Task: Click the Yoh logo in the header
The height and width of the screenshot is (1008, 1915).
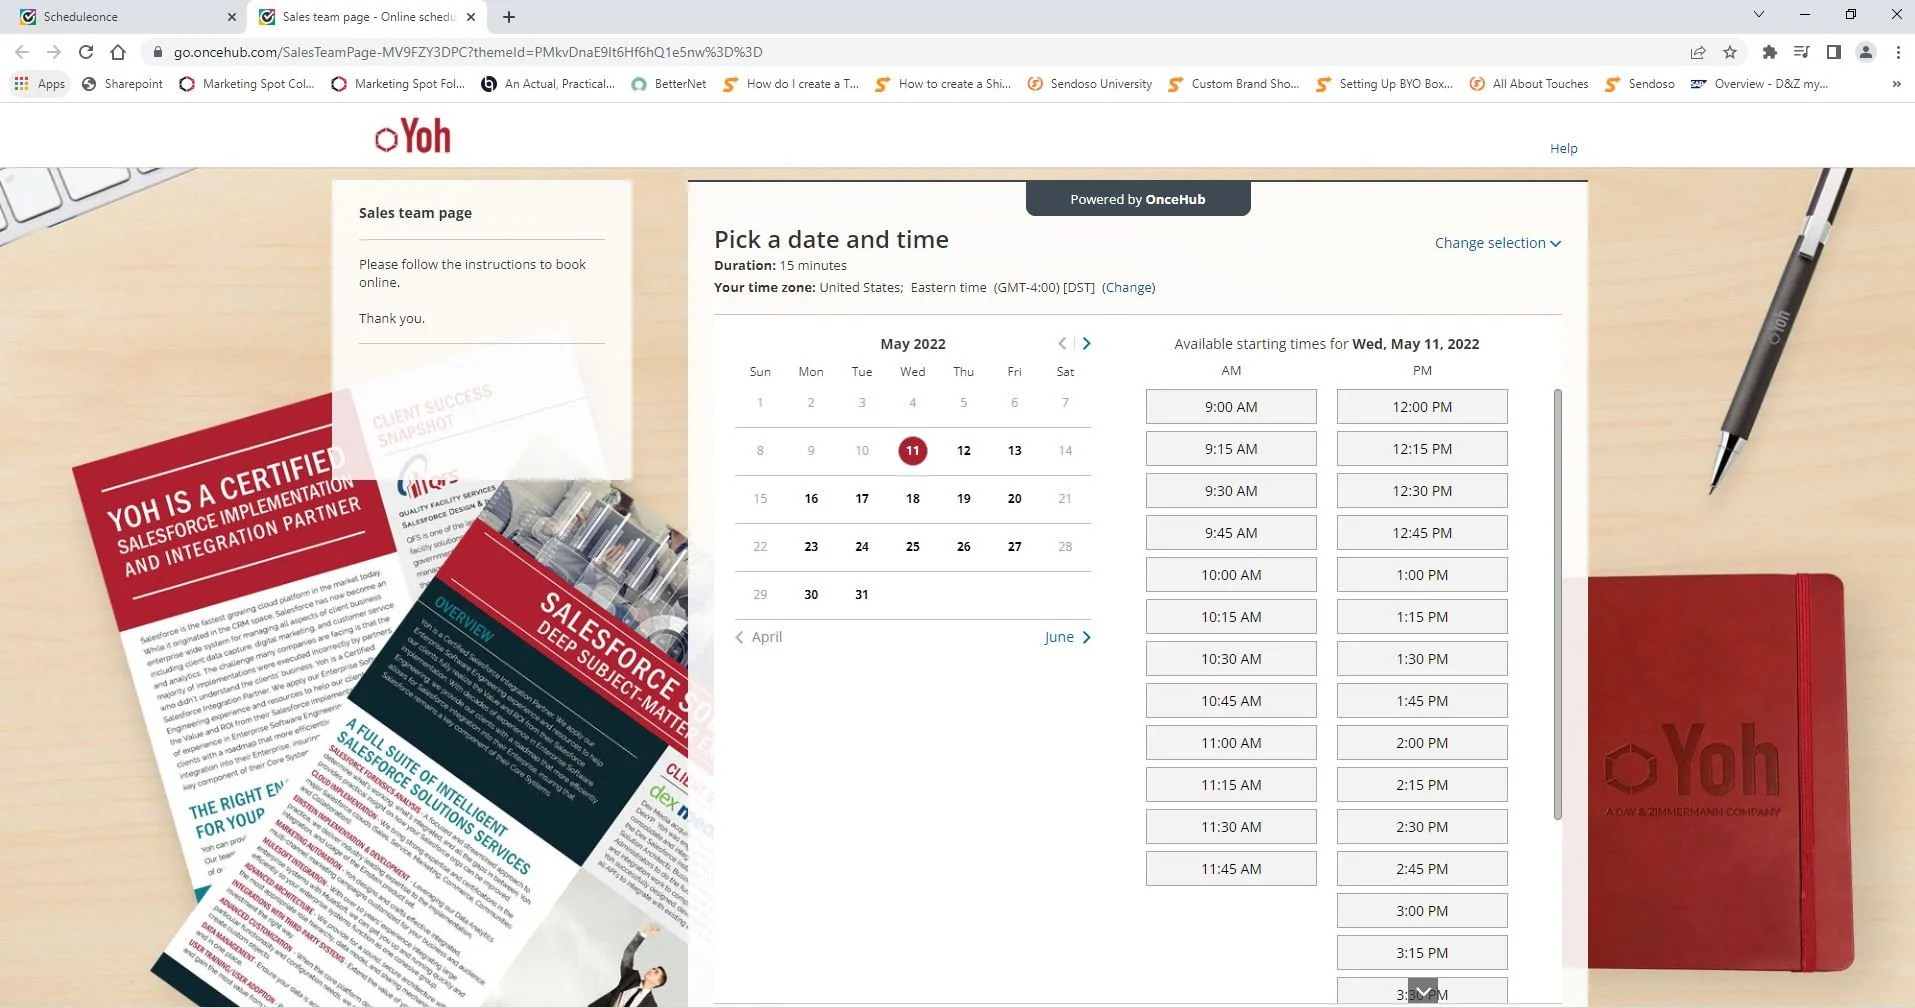Action: tap(413, 136)
